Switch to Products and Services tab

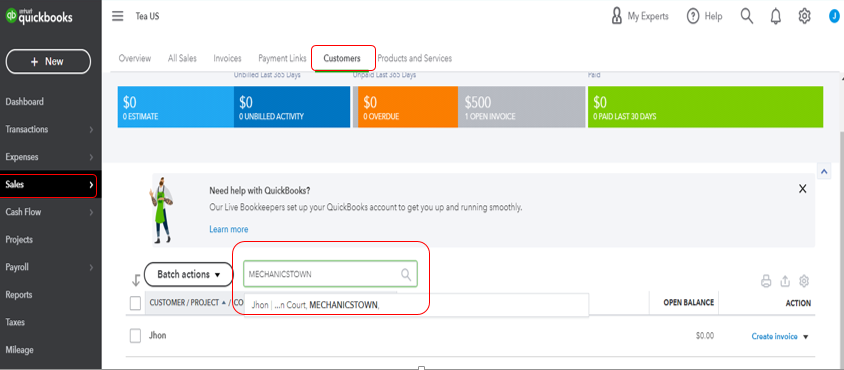pos(414,58)
